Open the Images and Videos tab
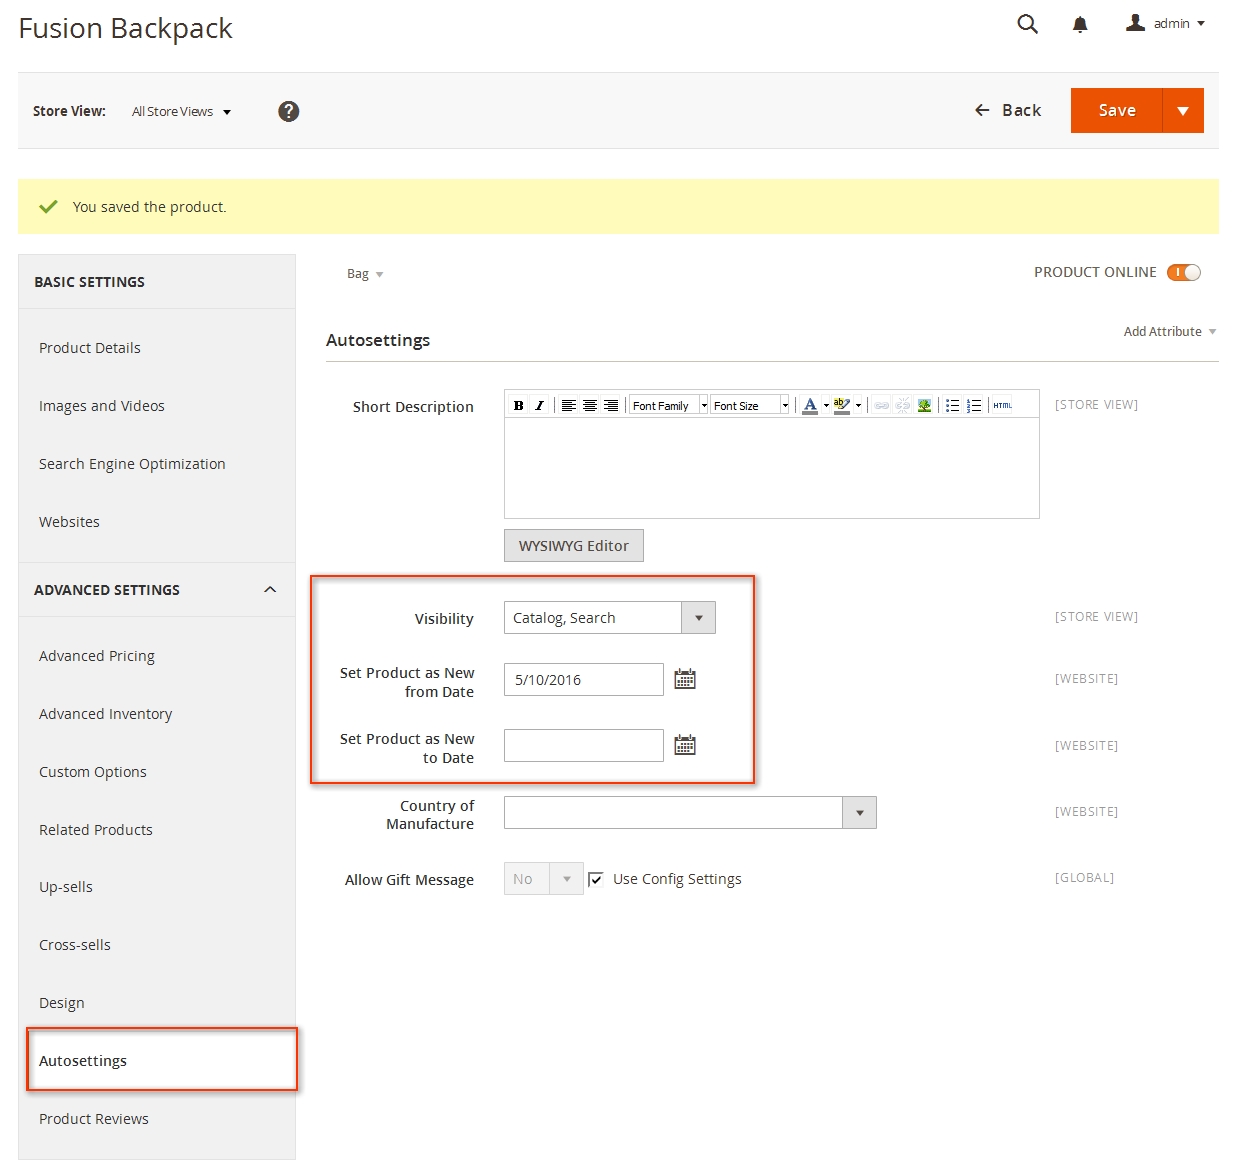1235x1170 pixels. coord(102,406)
